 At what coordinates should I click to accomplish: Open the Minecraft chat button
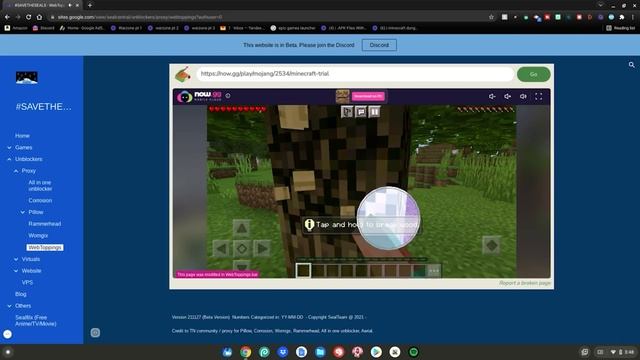coord(361,111)
